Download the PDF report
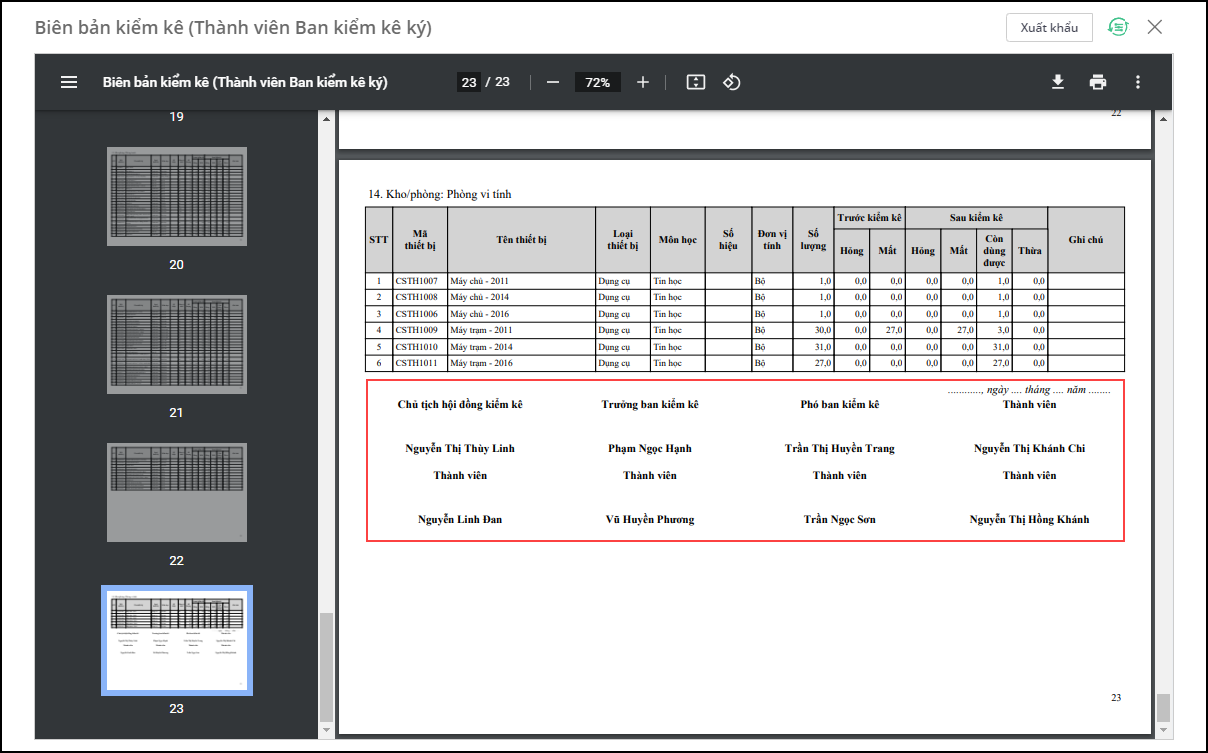 click(1058, 82)
